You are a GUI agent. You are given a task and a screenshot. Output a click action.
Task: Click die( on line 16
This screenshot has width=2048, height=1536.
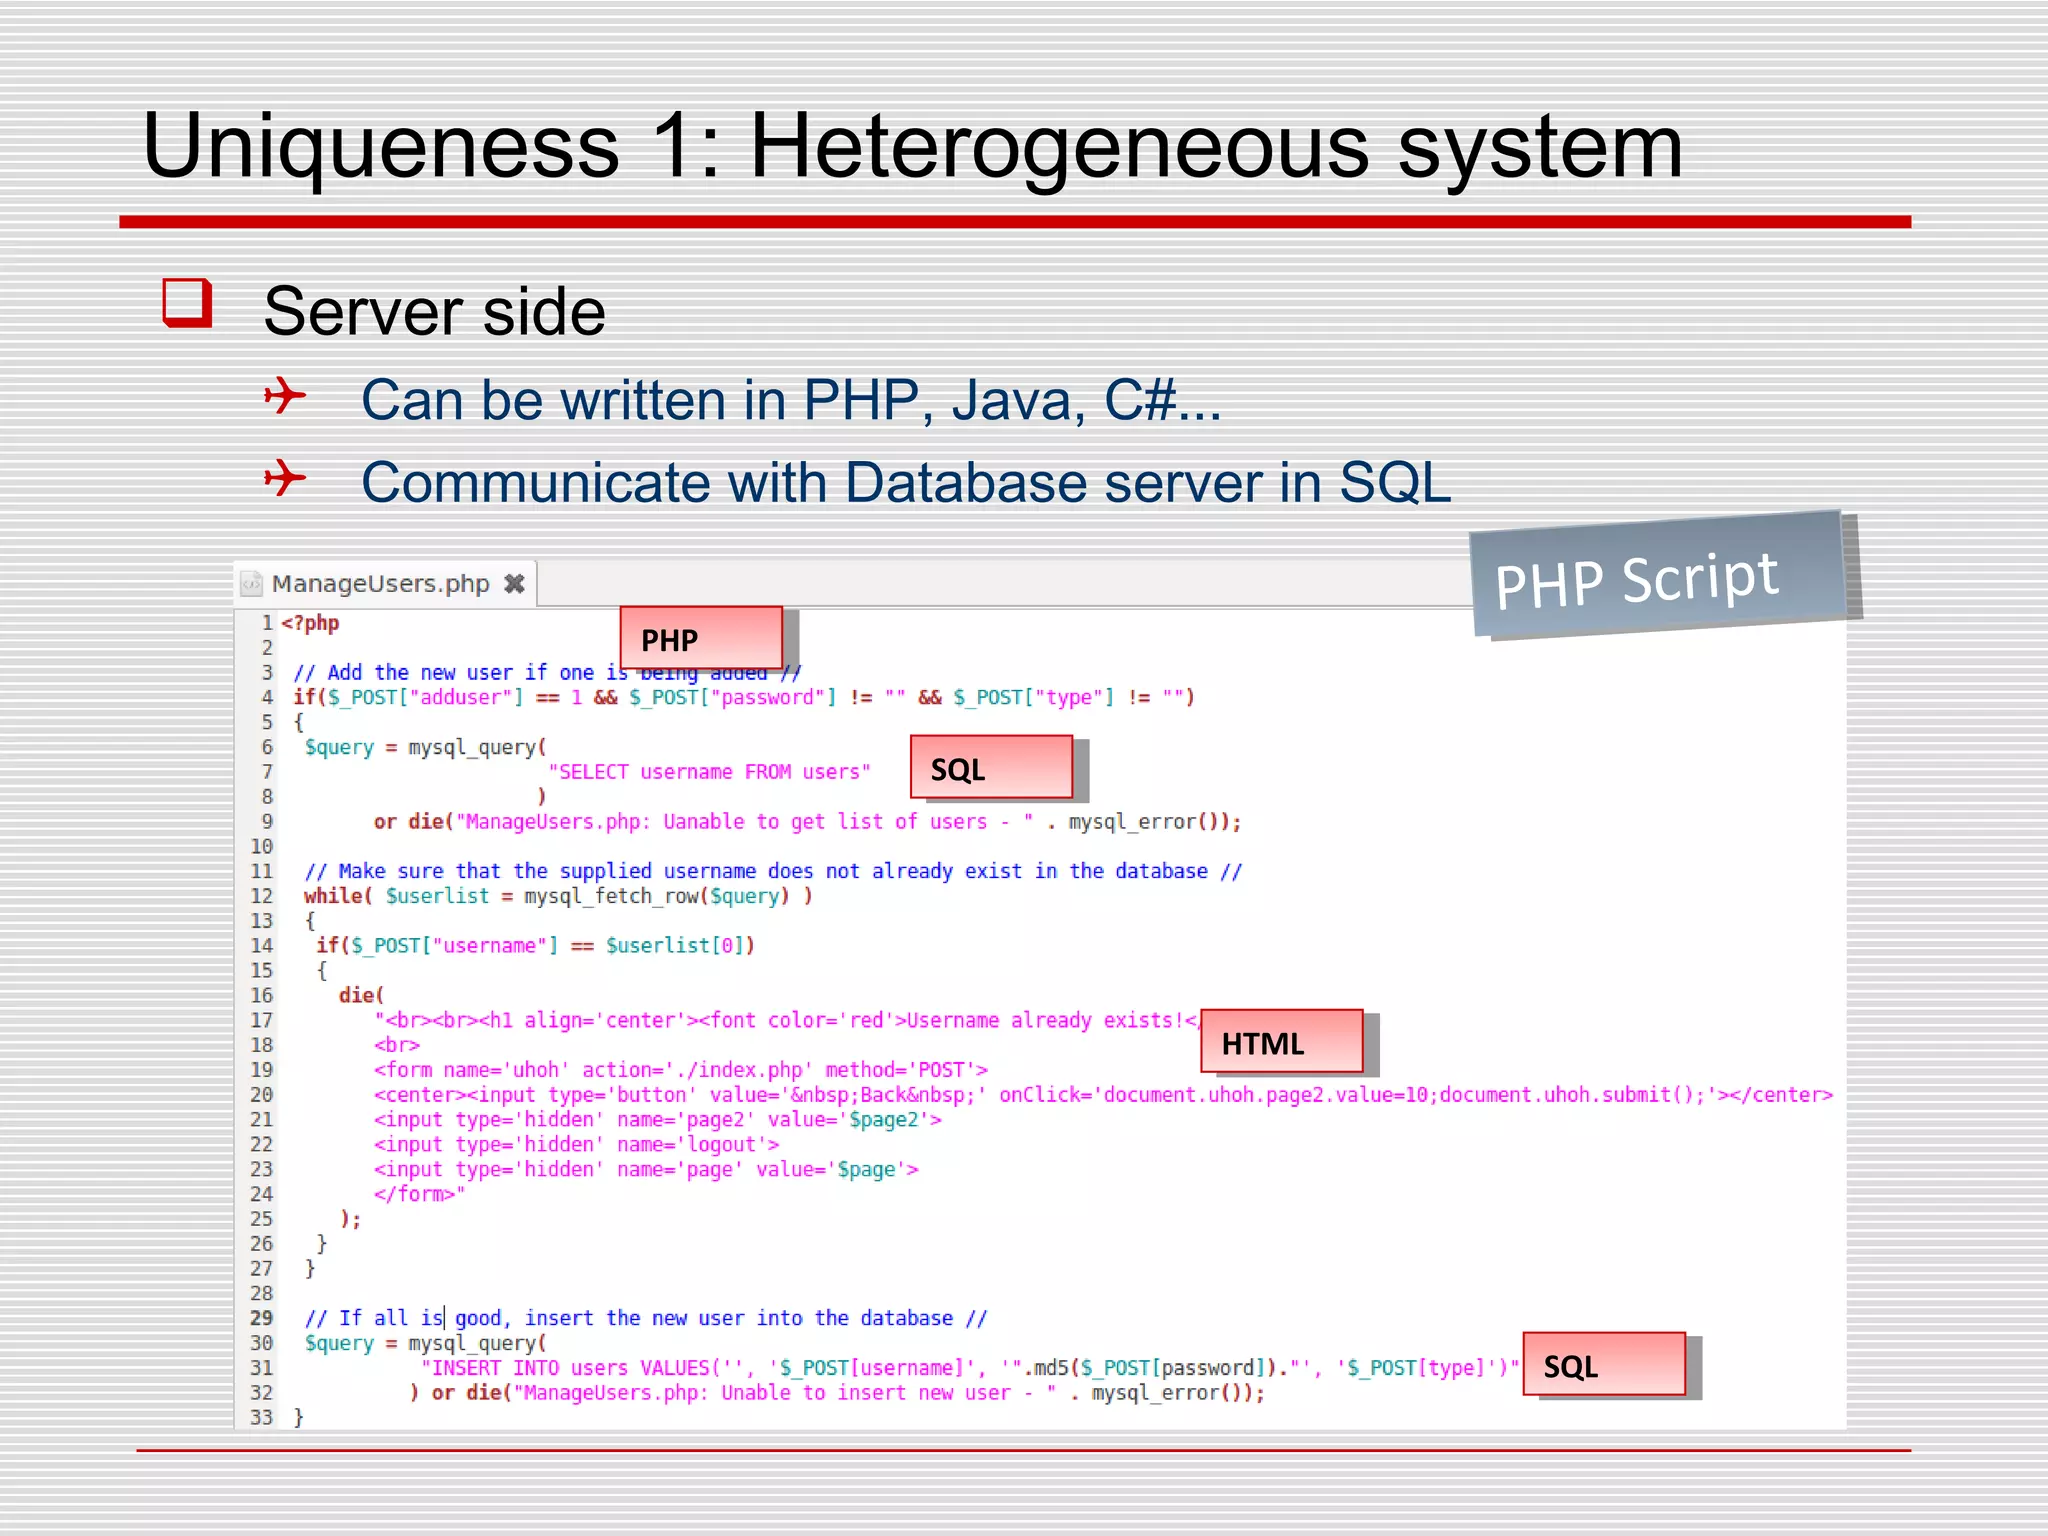(362, 995)
